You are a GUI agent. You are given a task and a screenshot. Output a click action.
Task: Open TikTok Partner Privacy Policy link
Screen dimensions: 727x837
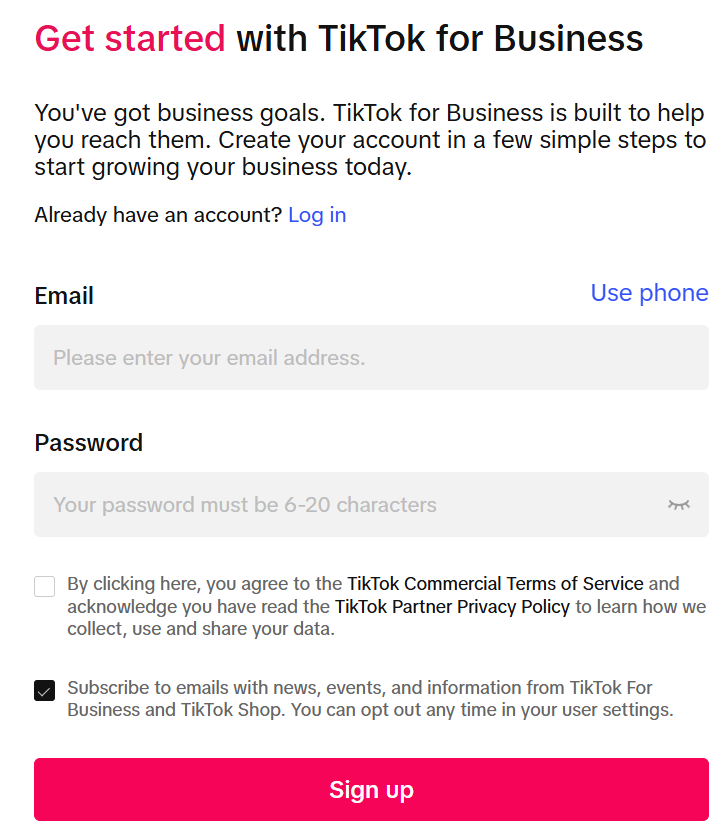coord(452,606)
